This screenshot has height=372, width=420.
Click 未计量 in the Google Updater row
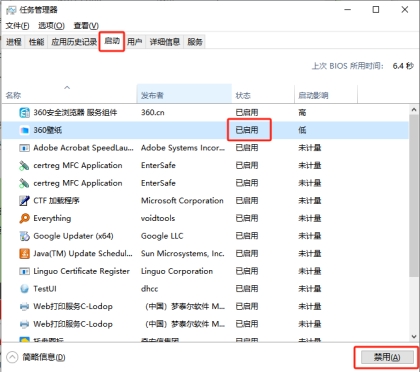[310, 236]
